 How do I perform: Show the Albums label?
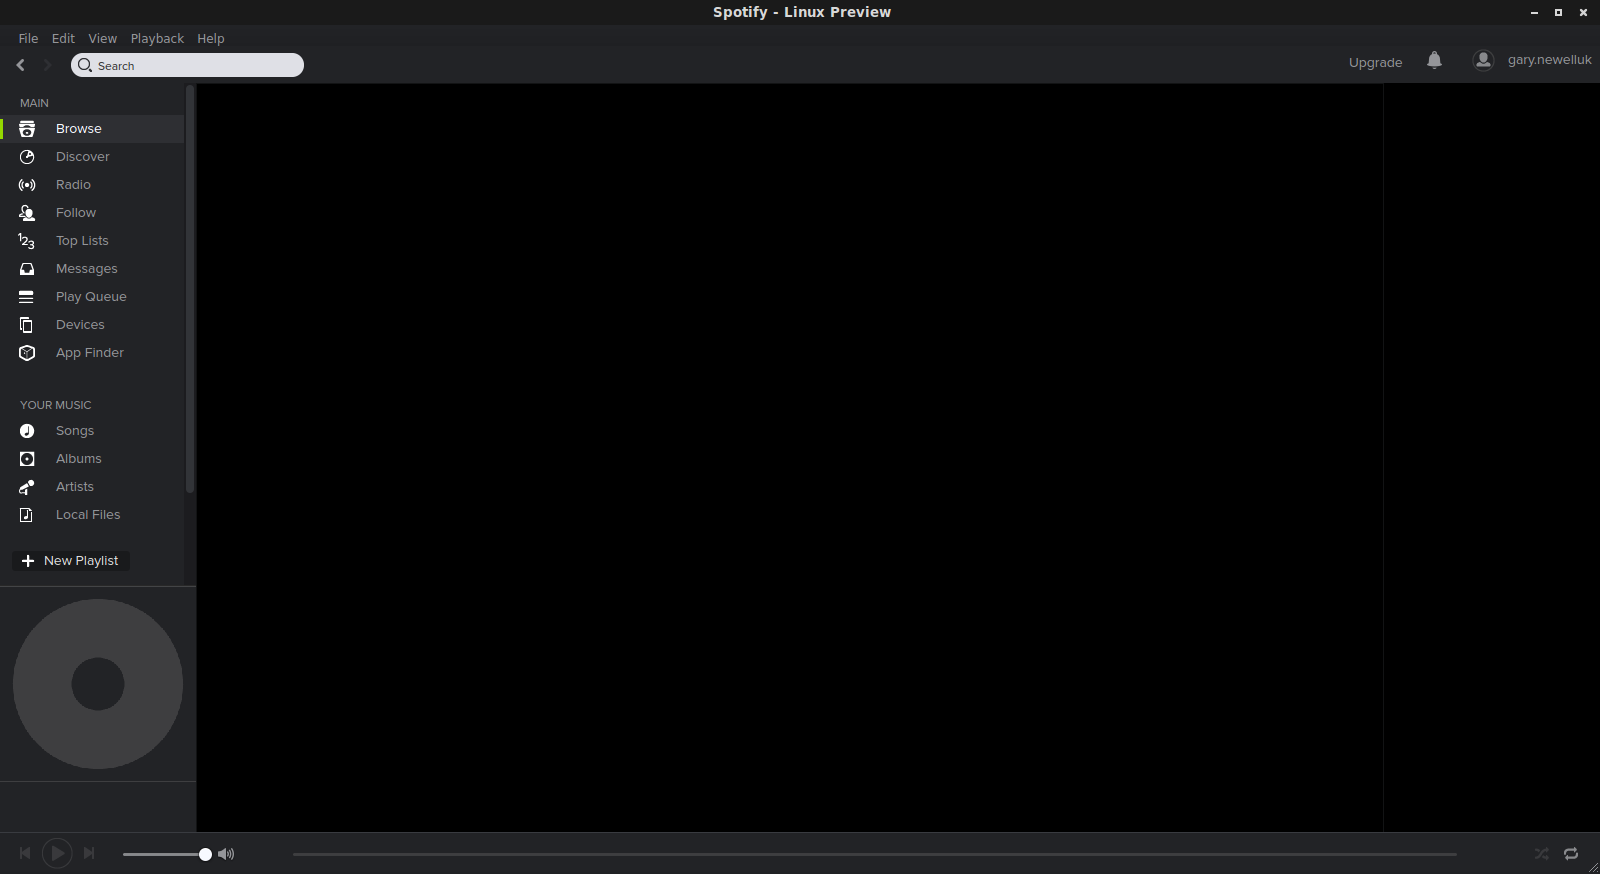[79, 459]
